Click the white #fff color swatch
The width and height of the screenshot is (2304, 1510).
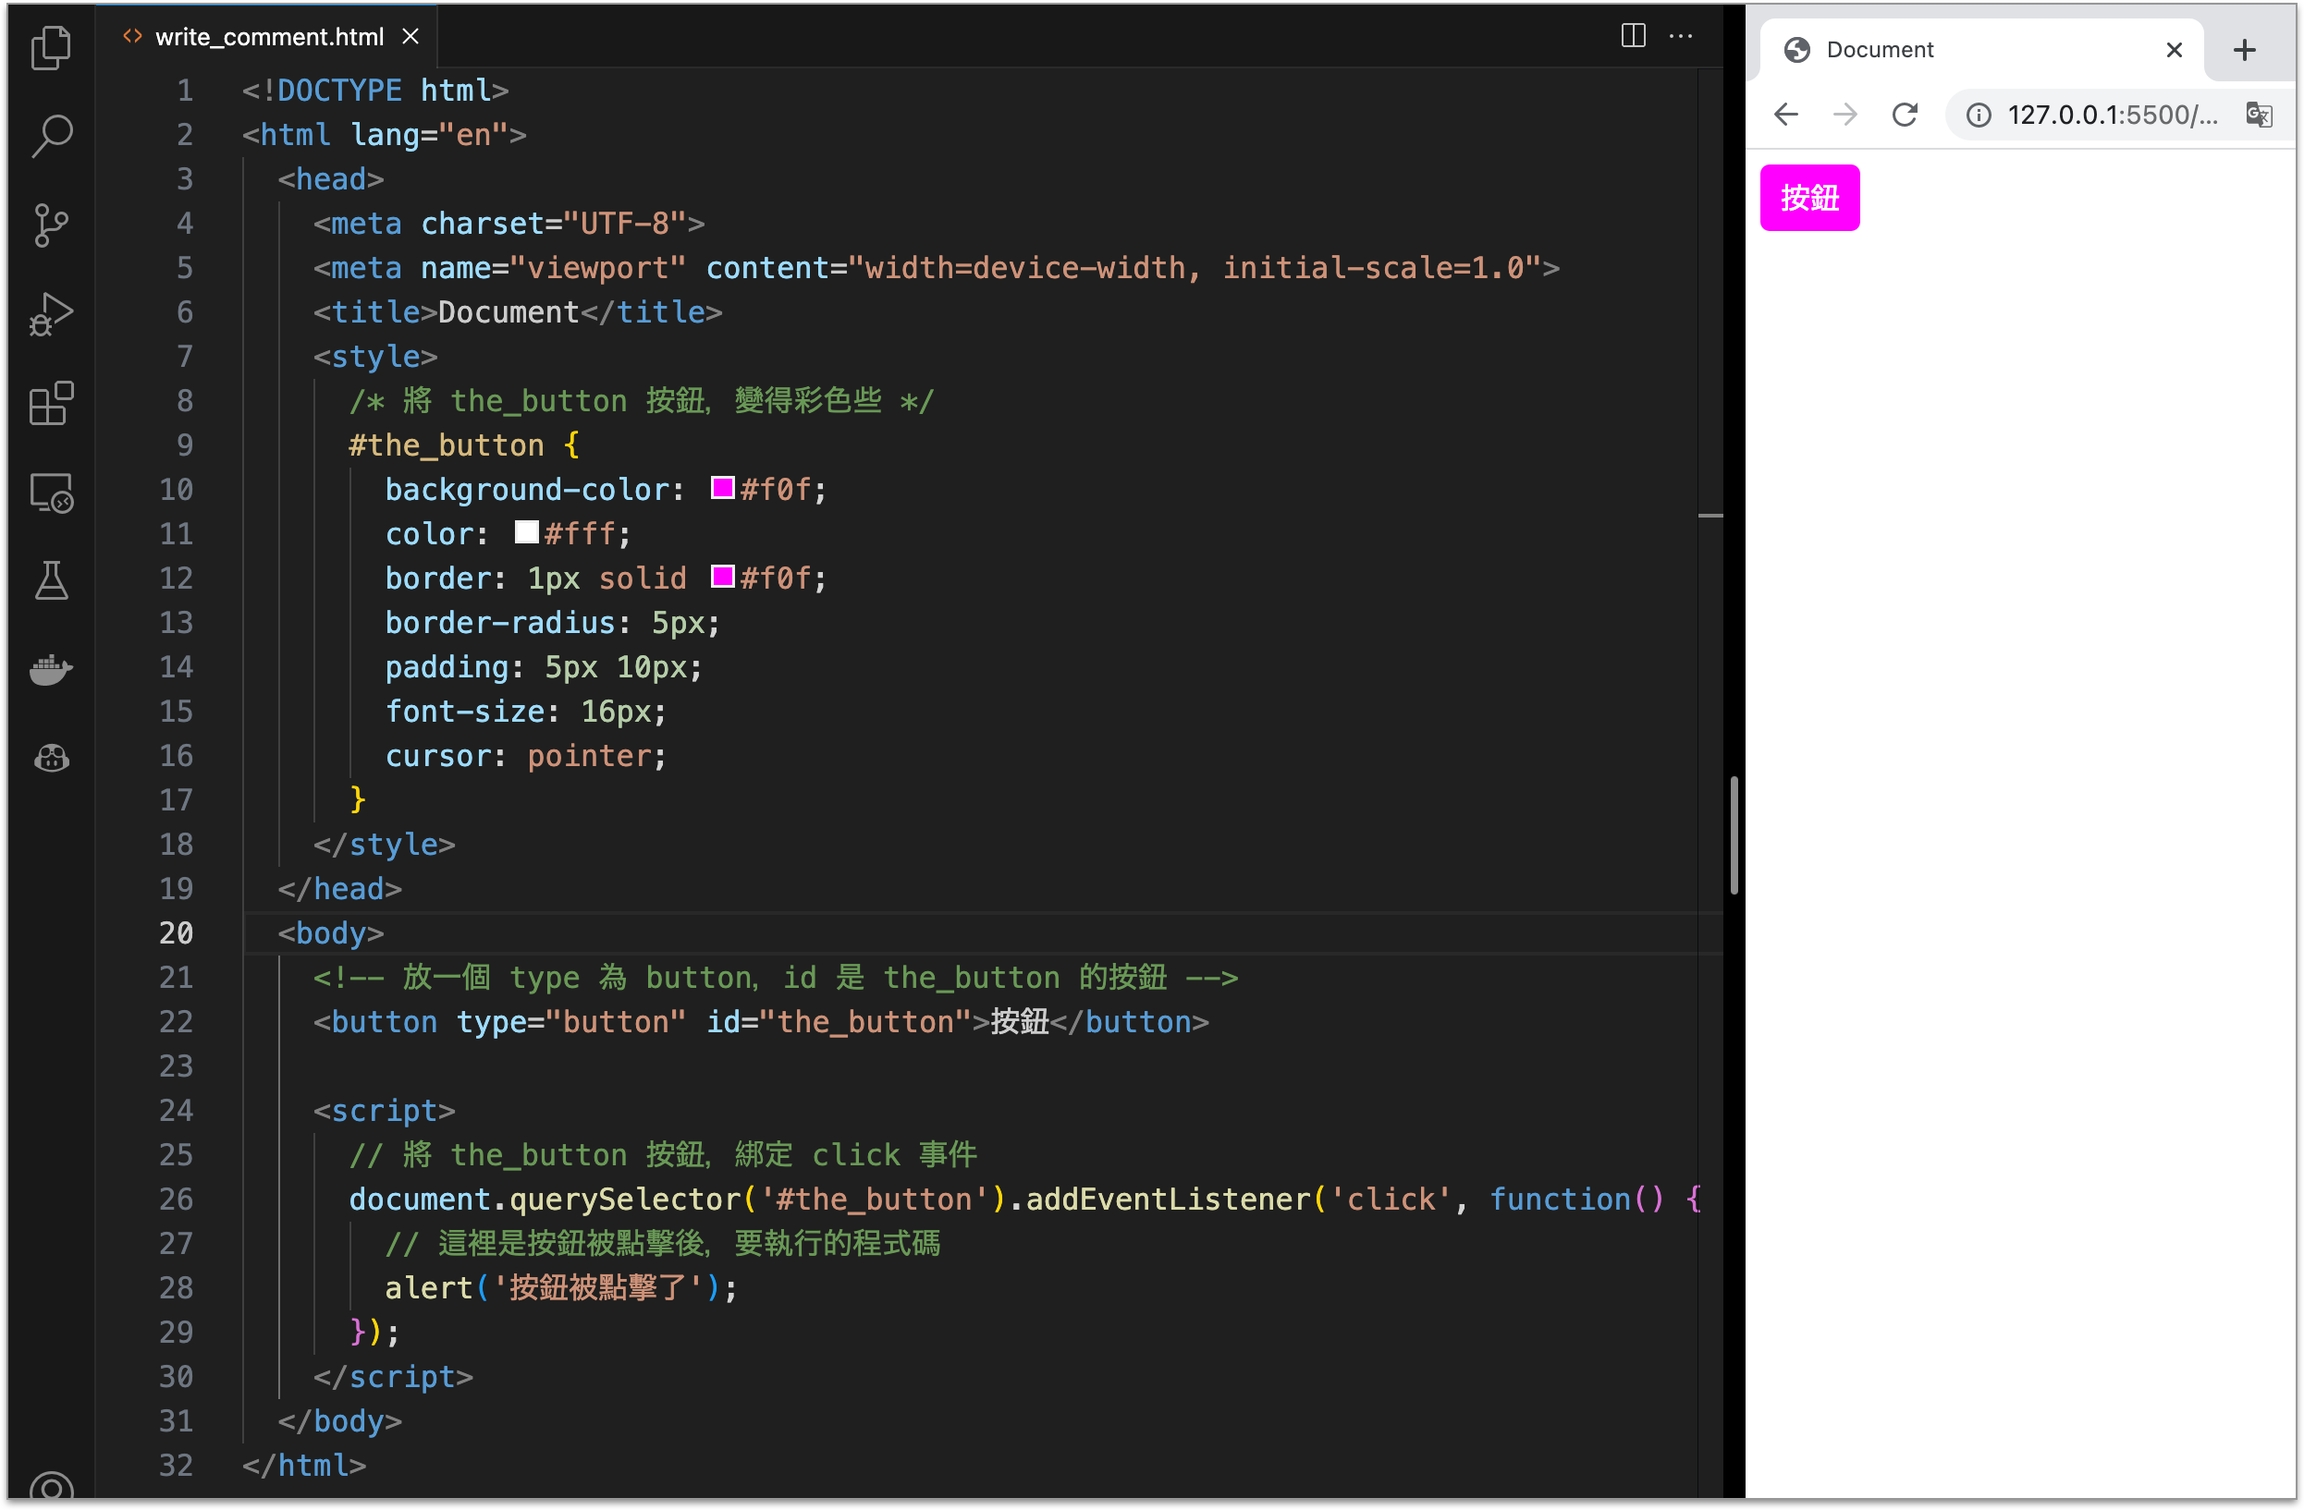click(526, 532)
